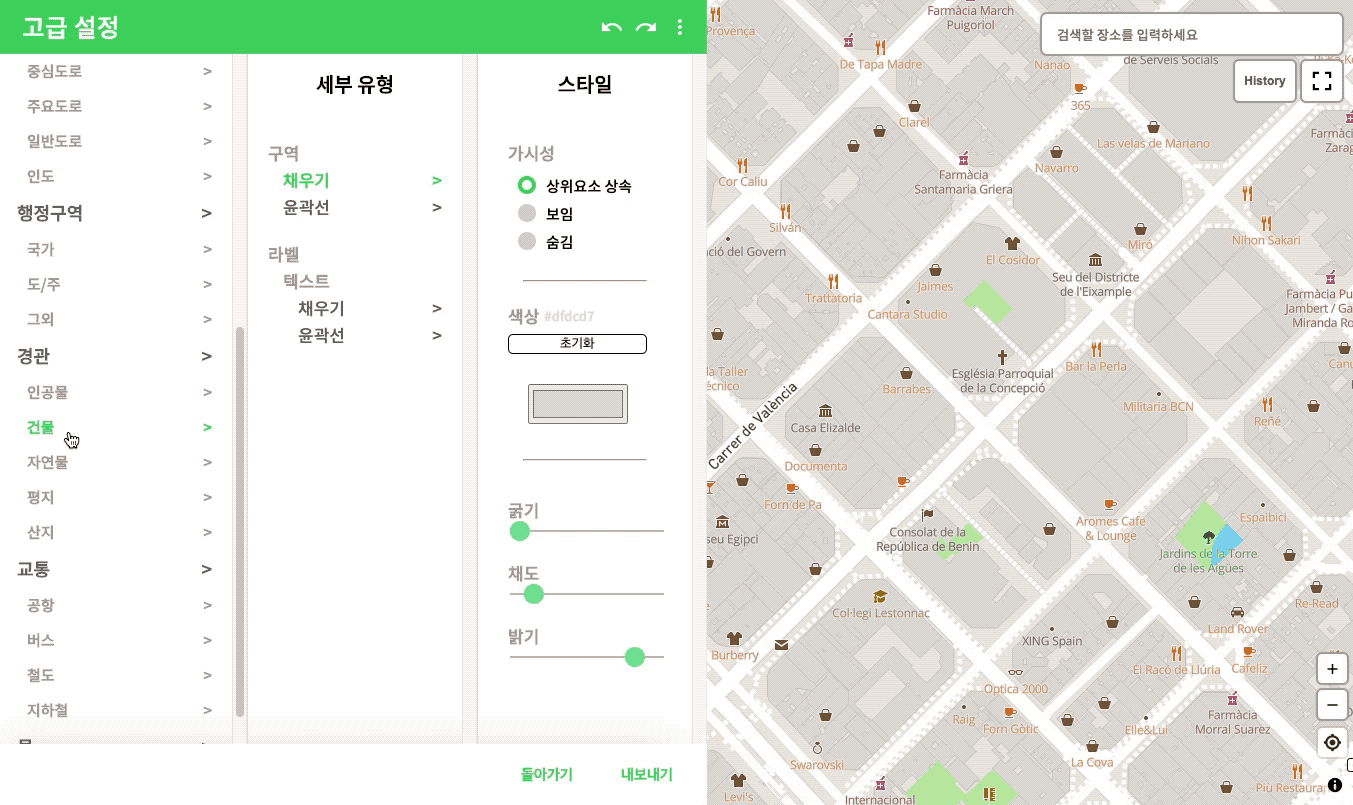Click the museum icon at Casa Elizalde
The image size is (1353, 805).
[x=825, y=411]
